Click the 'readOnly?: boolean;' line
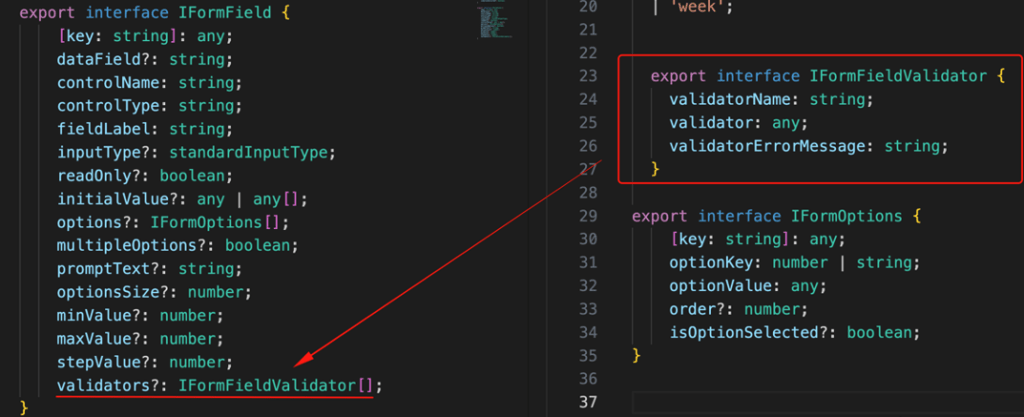The image size is (1024, 417). coord(145,176)
